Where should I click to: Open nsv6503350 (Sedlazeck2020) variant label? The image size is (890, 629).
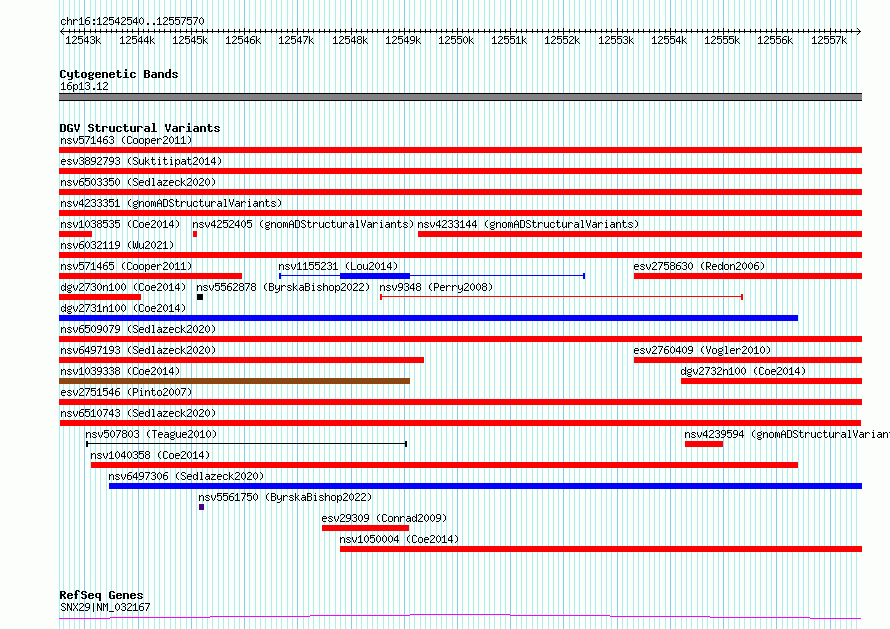tap(138, 182)
